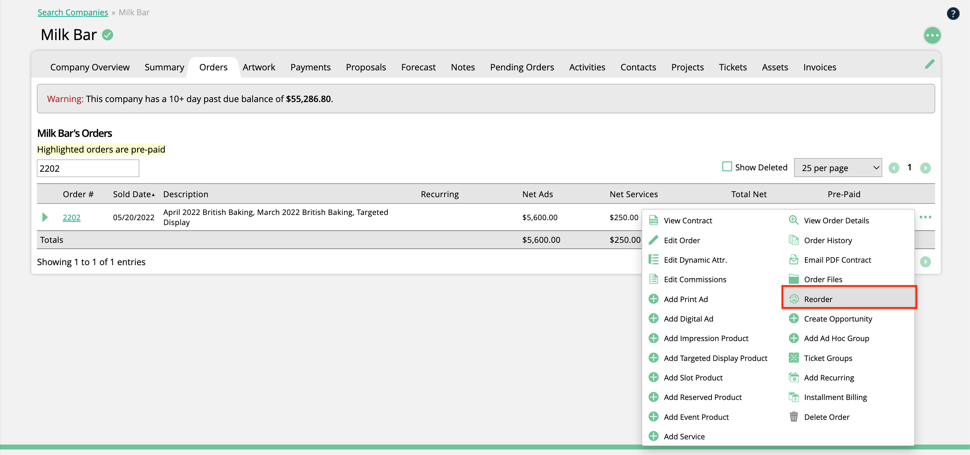
Task: Click the plus icon for Add Event Product
Action: (x=653, y=417)
